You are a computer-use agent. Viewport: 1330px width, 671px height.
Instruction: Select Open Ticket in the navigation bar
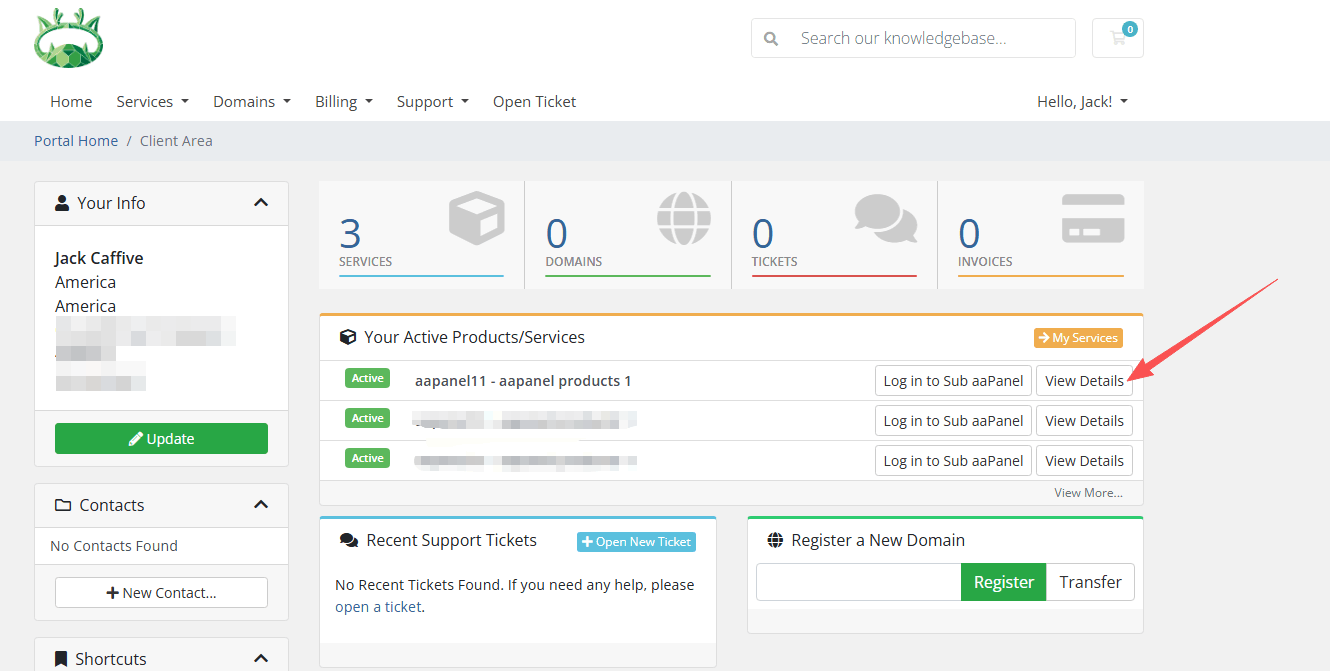534,102
